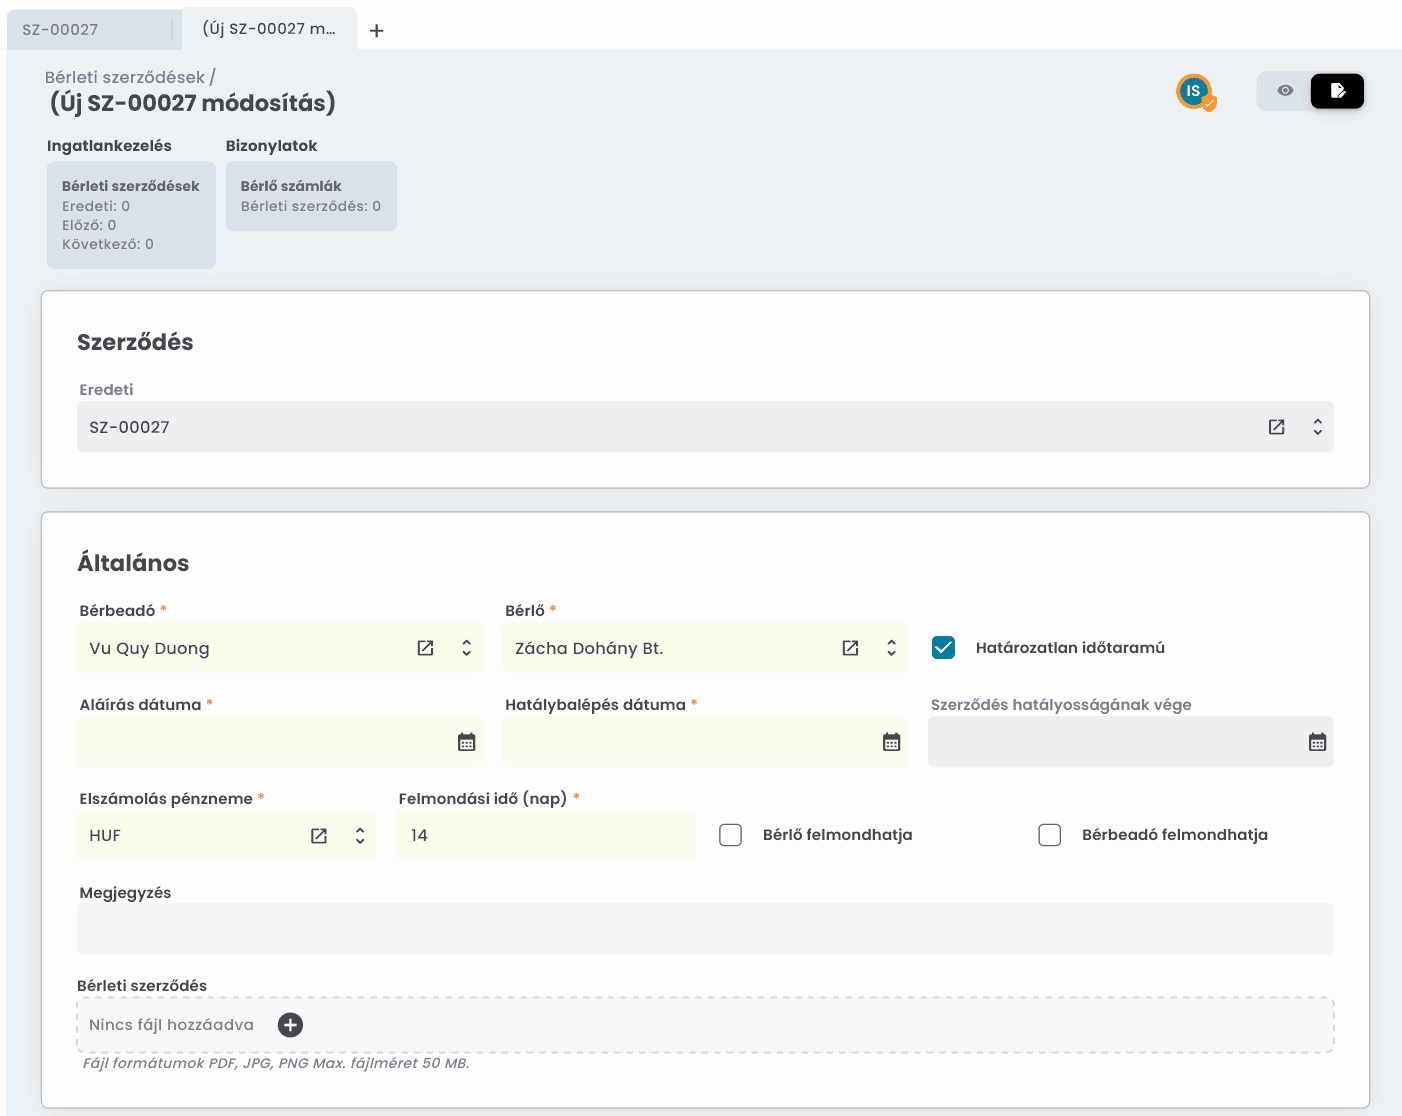Open Bérbeadó Vu Quy Duong record link

(425, 648)
